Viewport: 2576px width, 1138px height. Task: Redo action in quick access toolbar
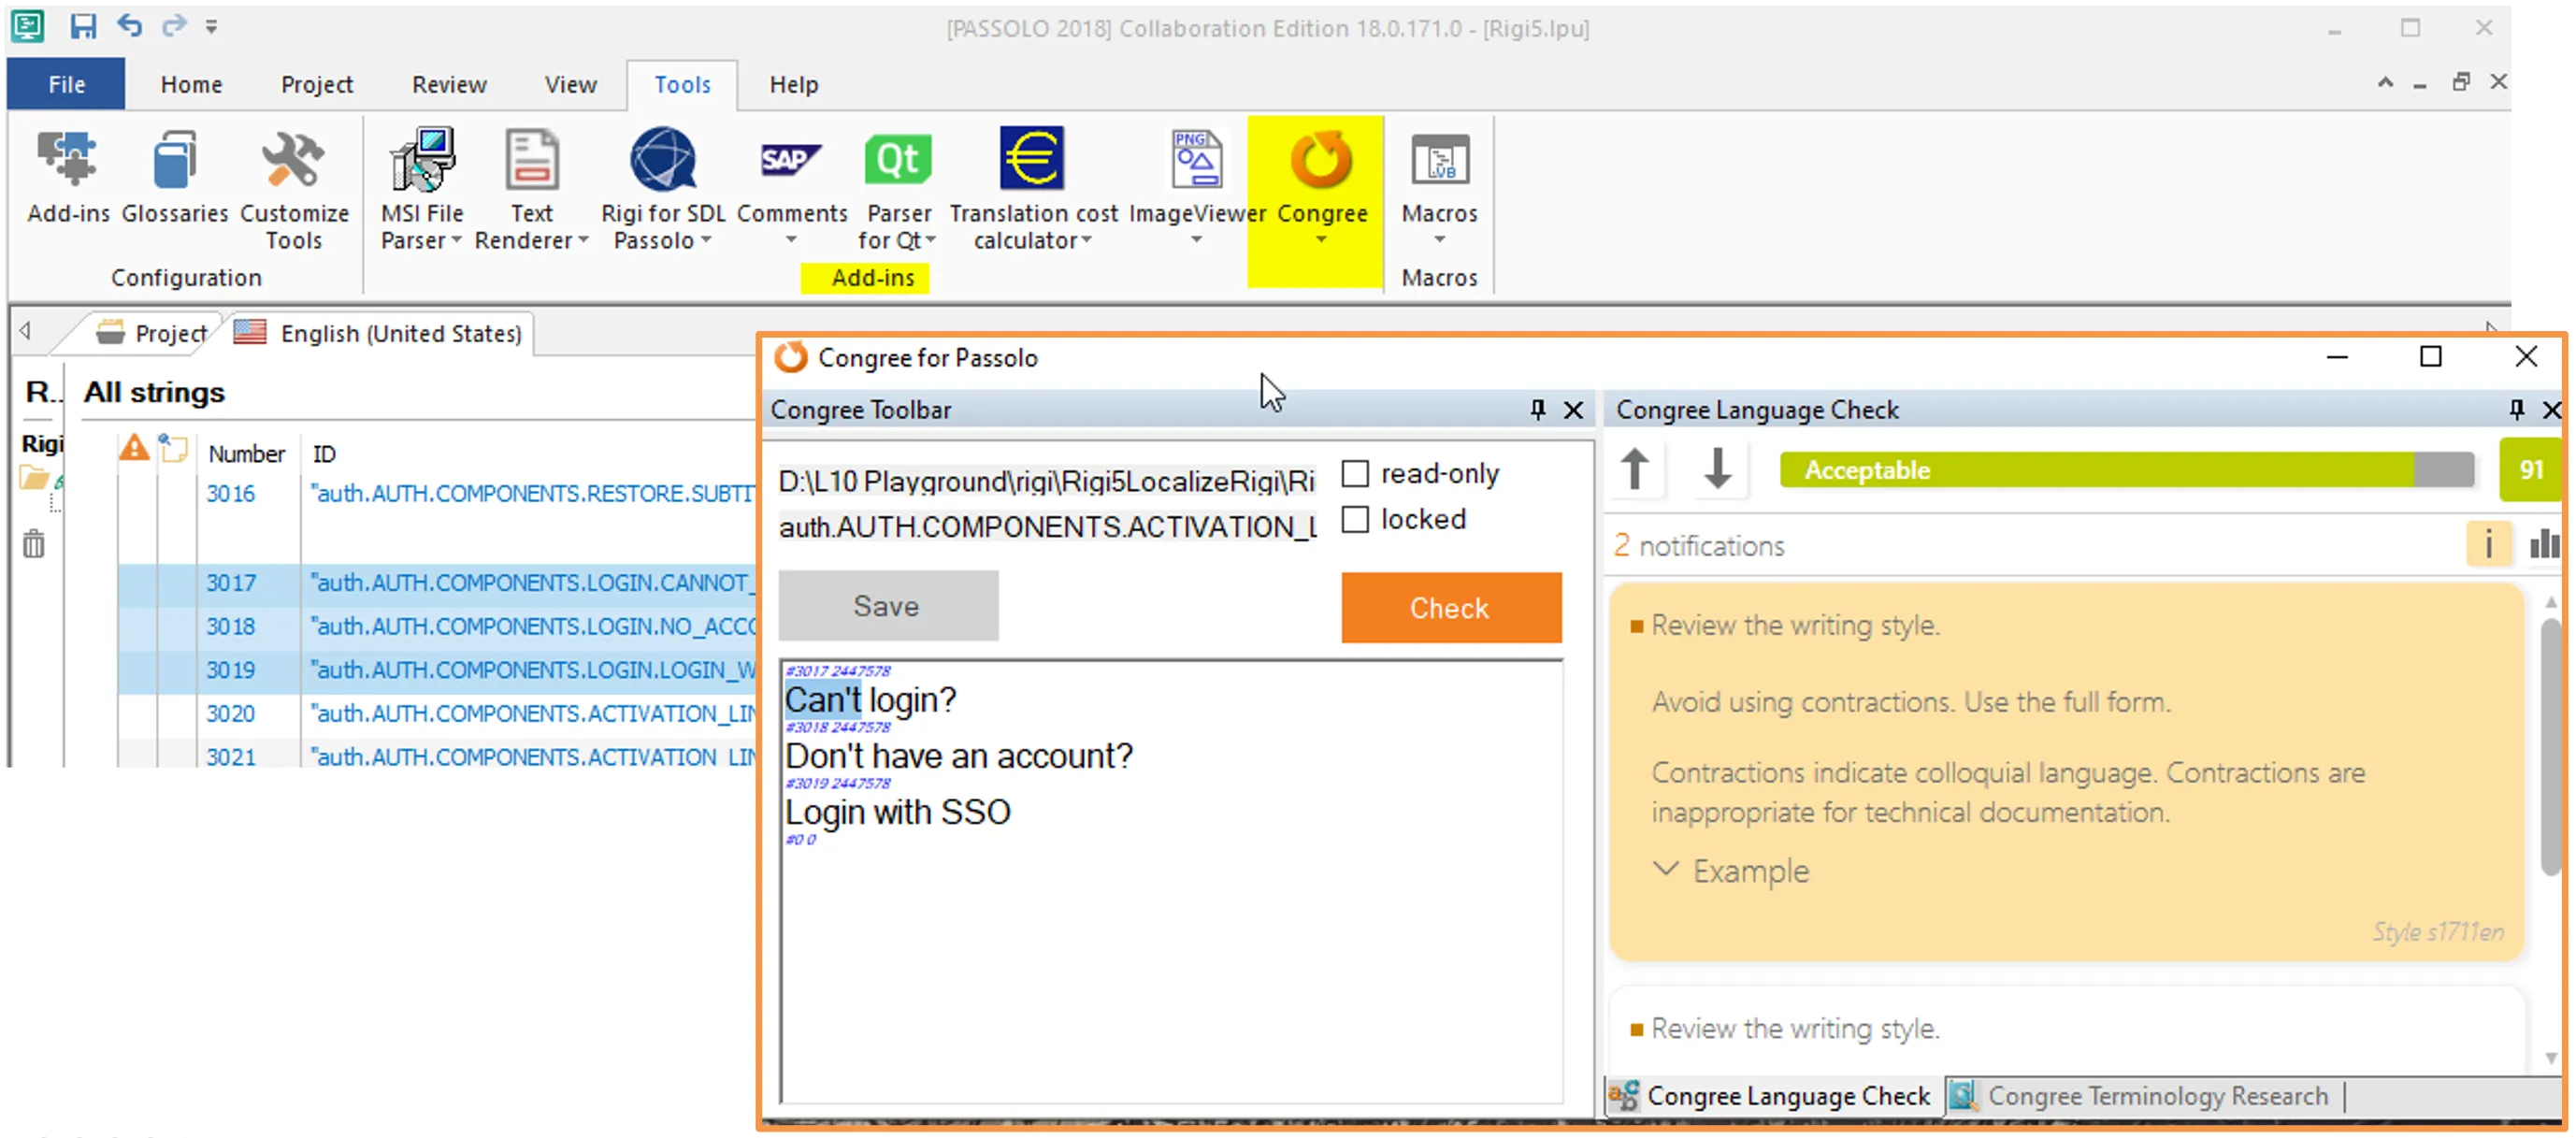pos(174,25)
